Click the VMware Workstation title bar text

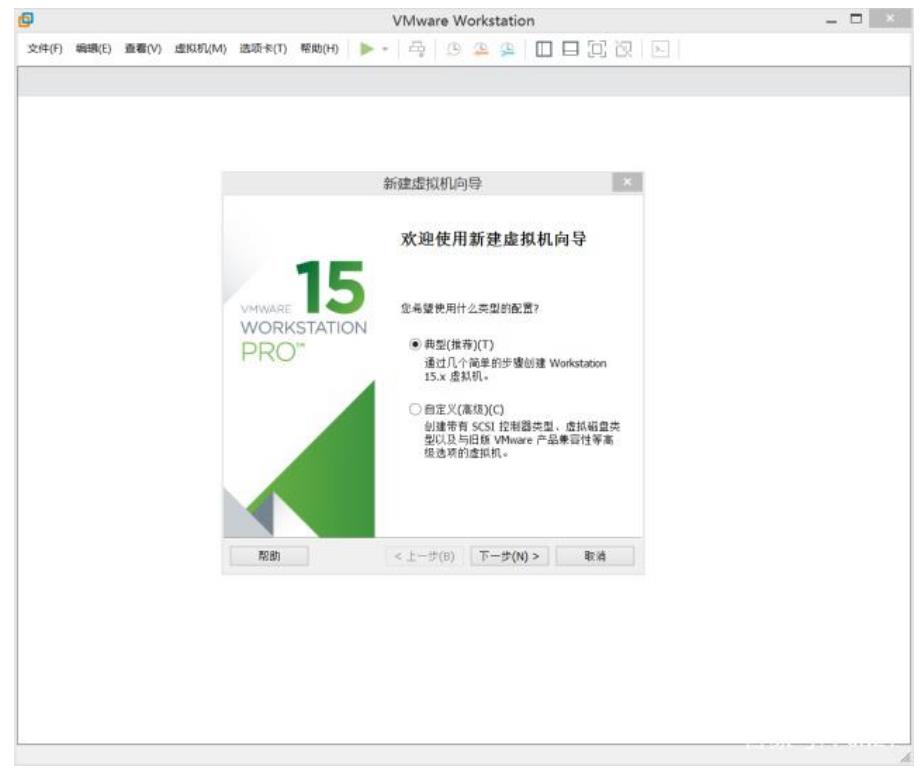tap(463, 21)
